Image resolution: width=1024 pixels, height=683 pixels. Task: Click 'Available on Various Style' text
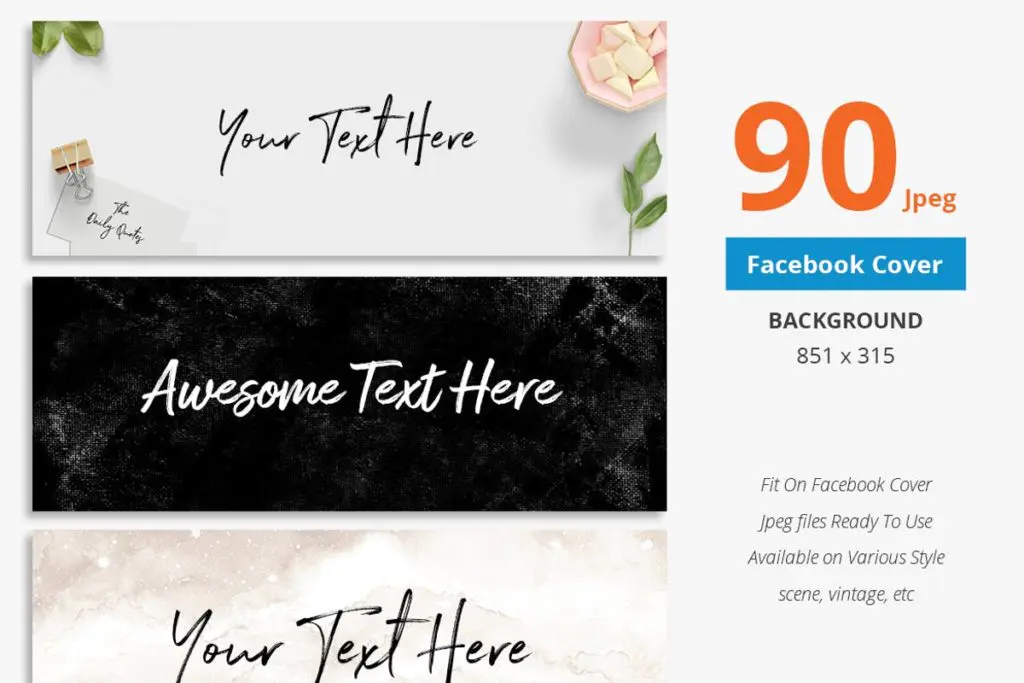tap(846, 558)
